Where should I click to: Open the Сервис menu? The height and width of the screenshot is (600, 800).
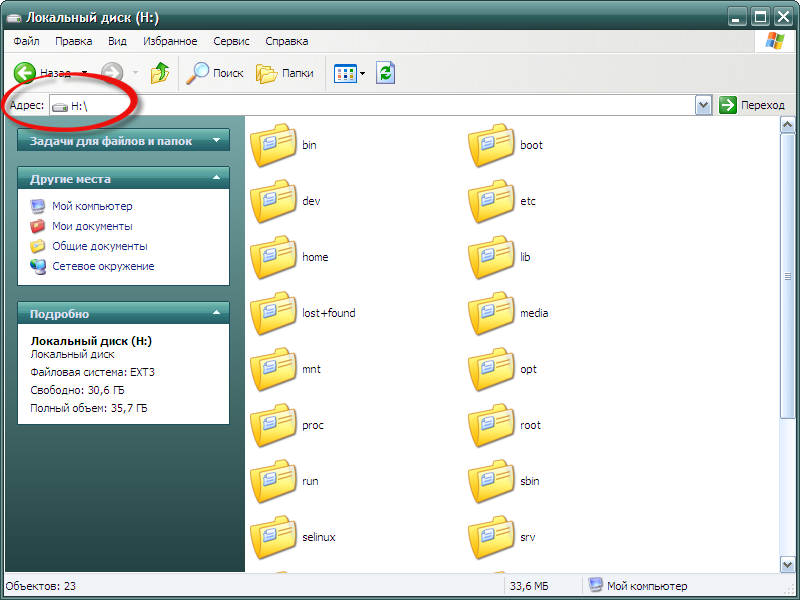coord(232,41)
